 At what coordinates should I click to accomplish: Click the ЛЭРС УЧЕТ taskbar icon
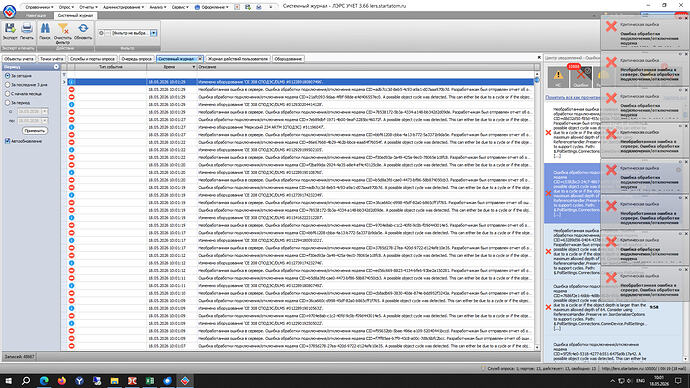click(x=185, y=381)
